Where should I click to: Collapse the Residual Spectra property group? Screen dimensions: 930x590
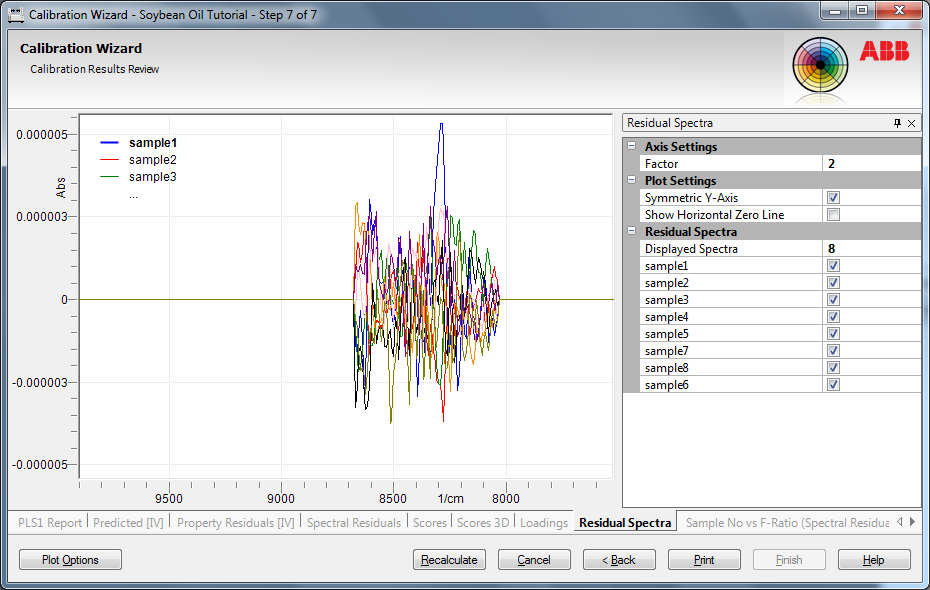tap(631, 232)
